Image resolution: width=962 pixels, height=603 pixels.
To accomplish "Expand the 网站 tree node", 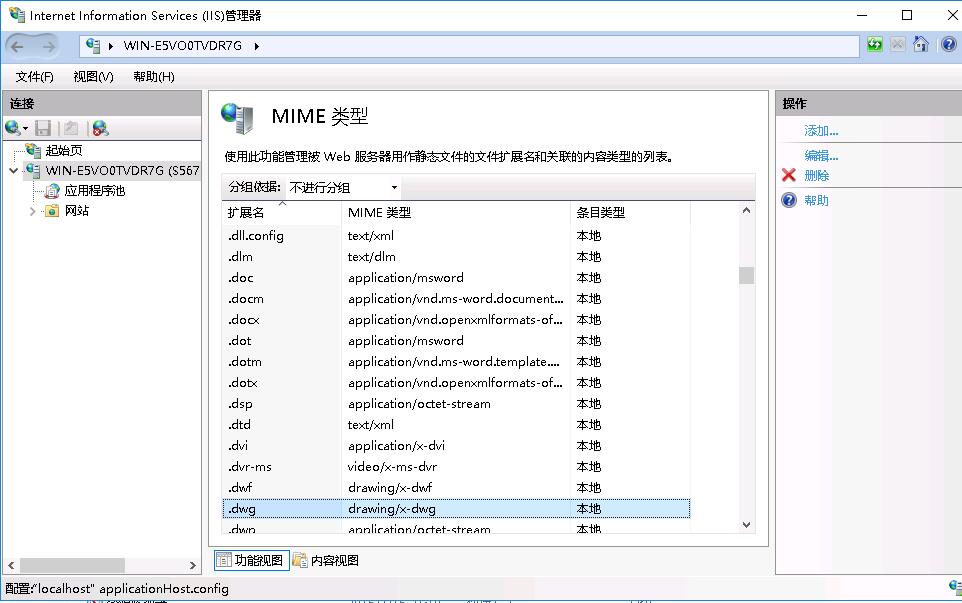I will pos(33,211).
